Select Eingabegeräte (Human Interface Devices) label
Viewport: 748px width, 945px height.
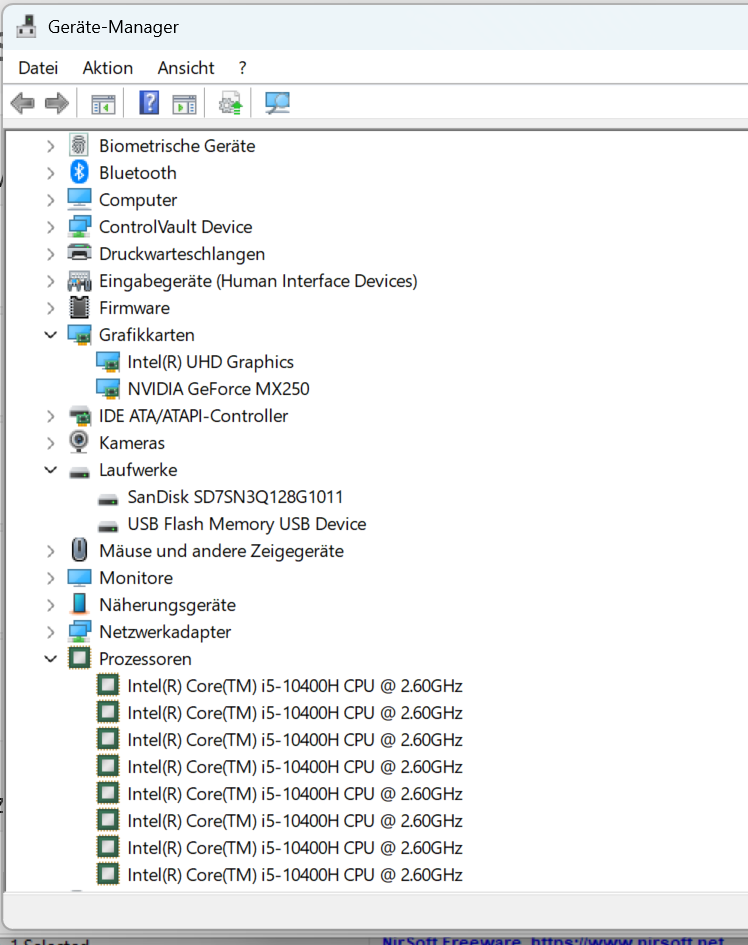[258, 281]
